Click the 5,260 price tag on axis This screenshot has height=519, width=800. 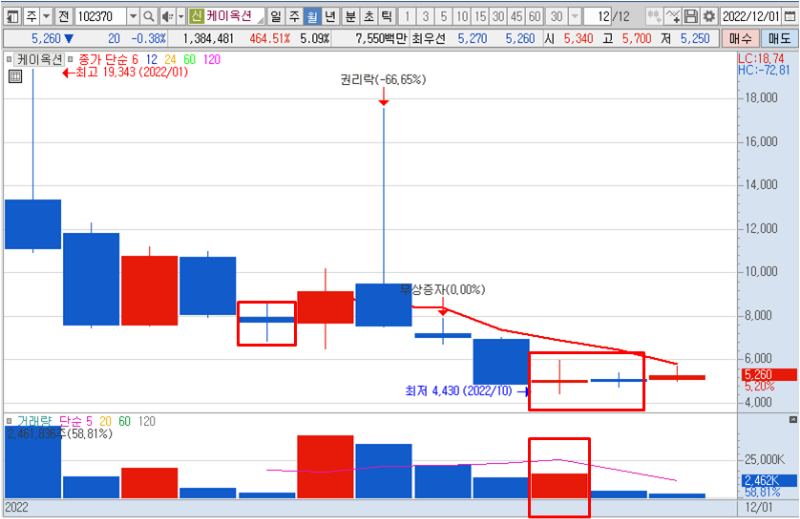768,375
